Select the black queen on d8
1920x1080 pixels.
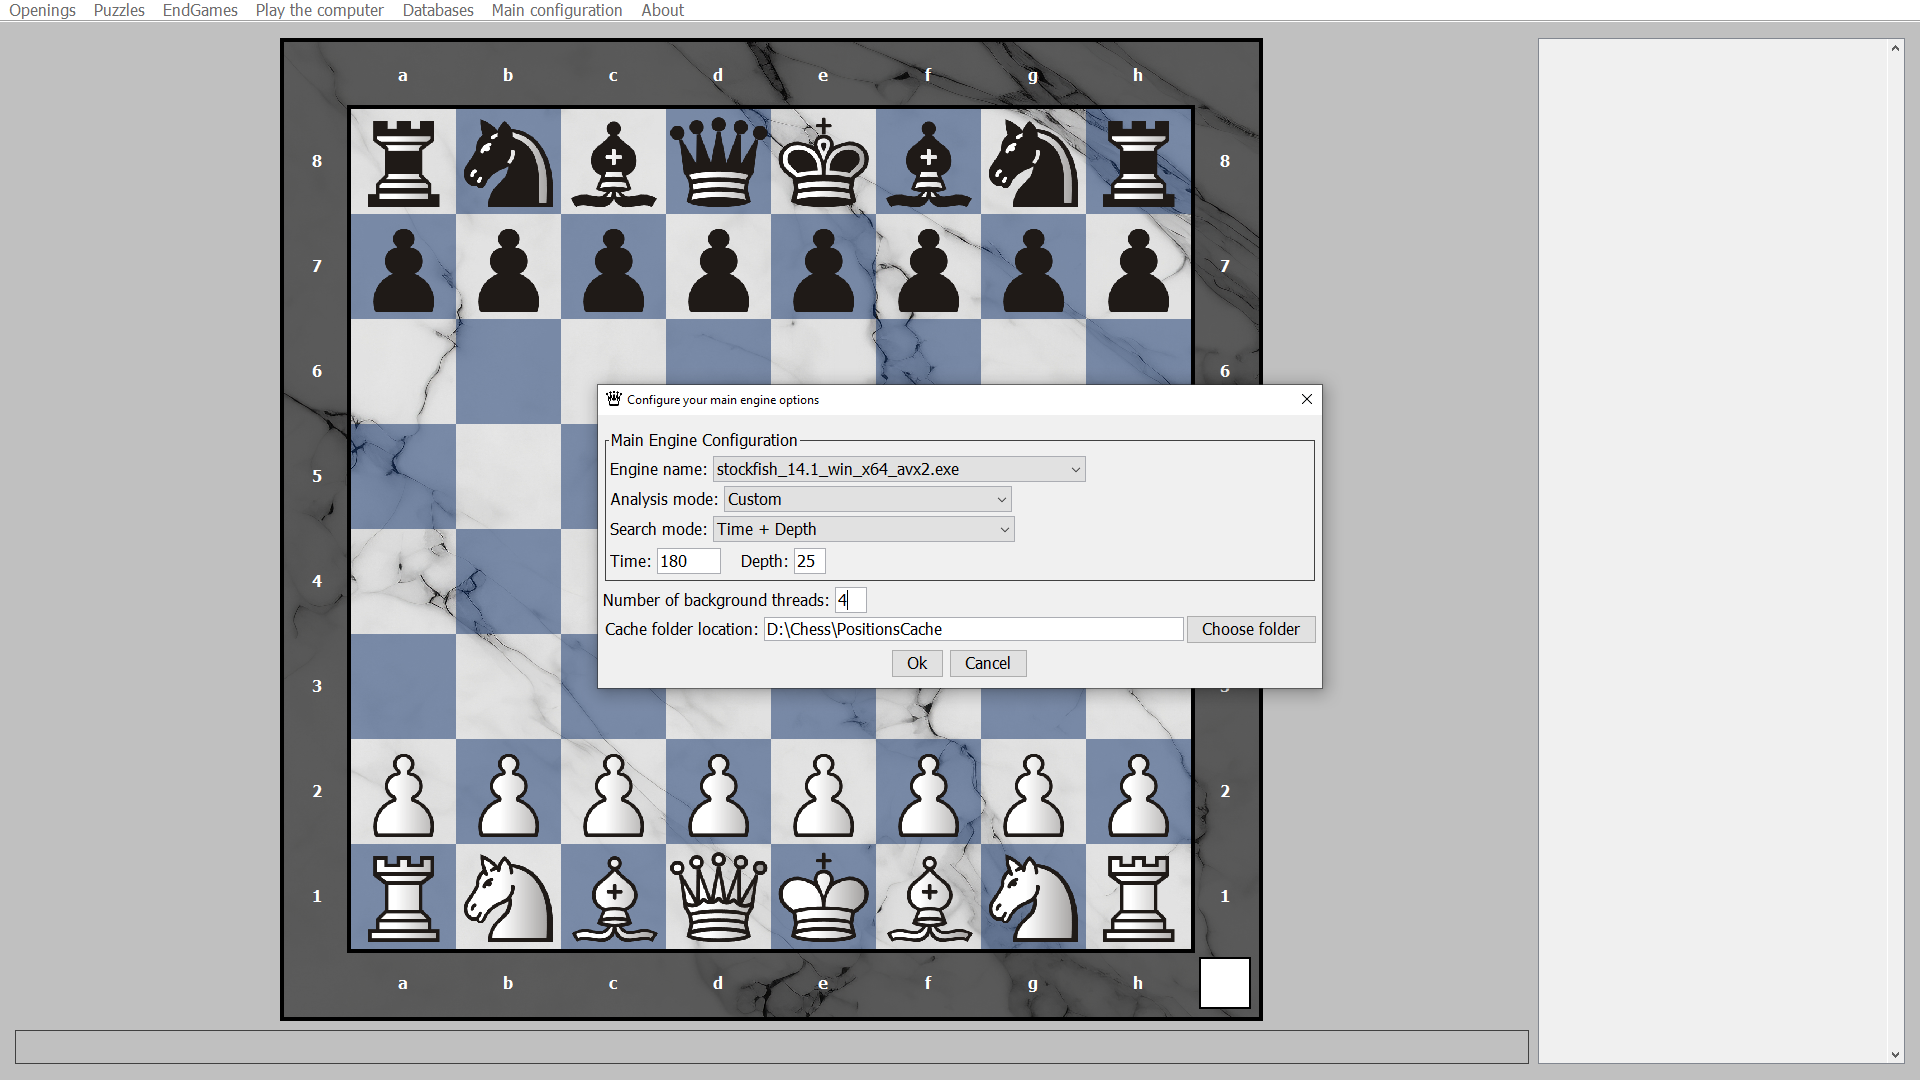point(718,161)
